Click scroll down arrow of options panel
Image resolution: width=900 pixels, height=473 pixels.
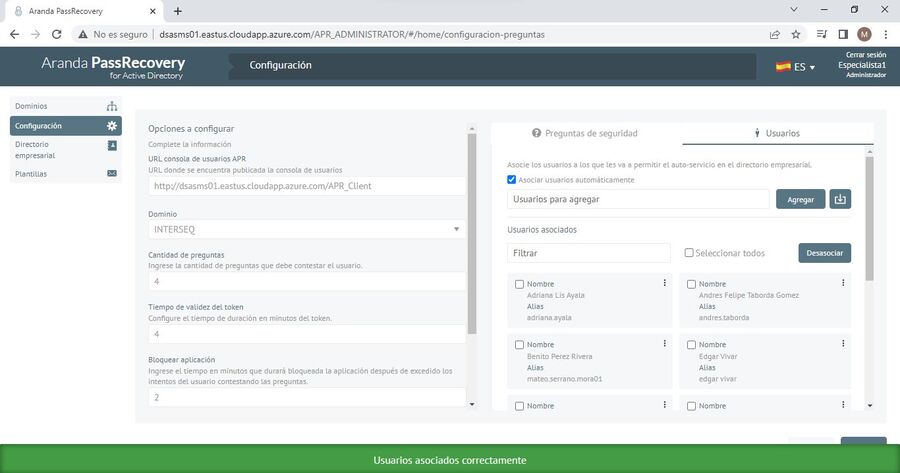(x=472, y=404)
